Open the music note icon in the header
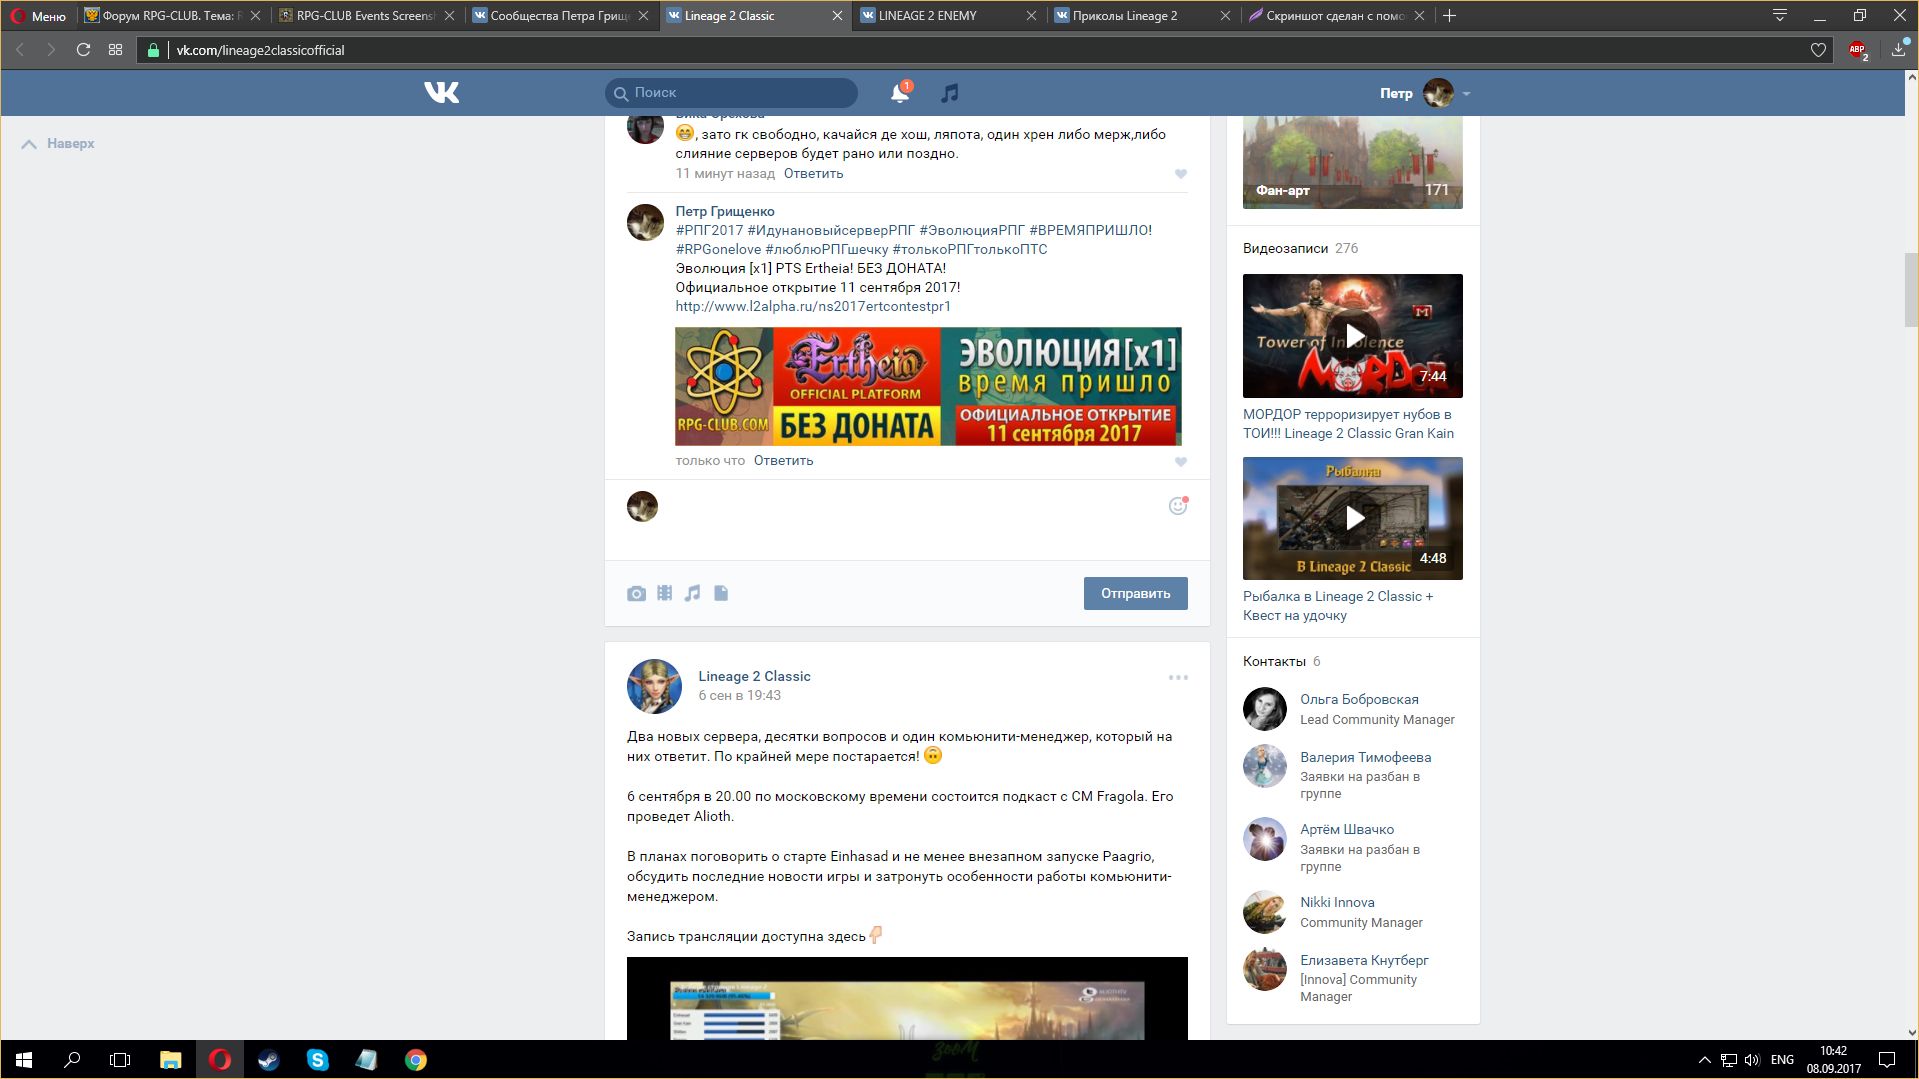 coord(950,93)
